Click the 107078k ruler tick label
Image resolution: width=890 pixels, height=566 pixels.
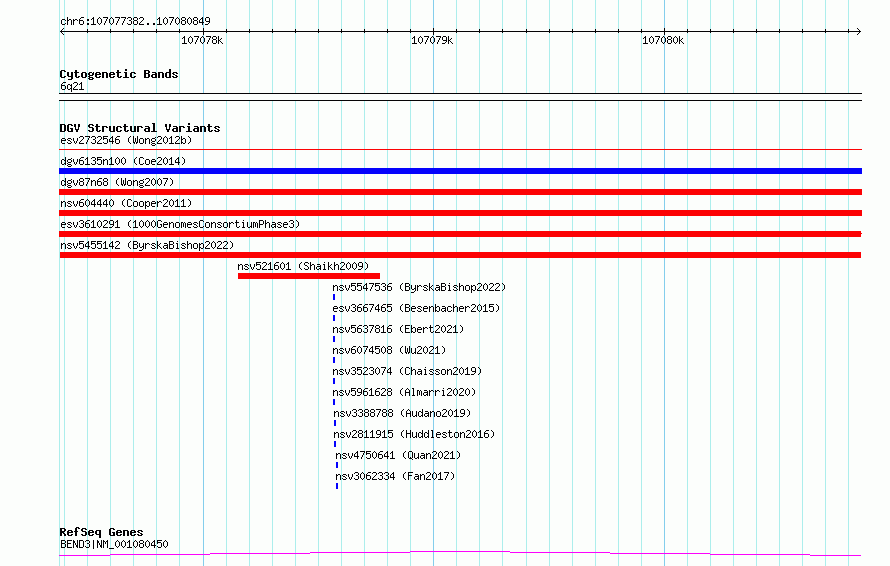point(202,40)
